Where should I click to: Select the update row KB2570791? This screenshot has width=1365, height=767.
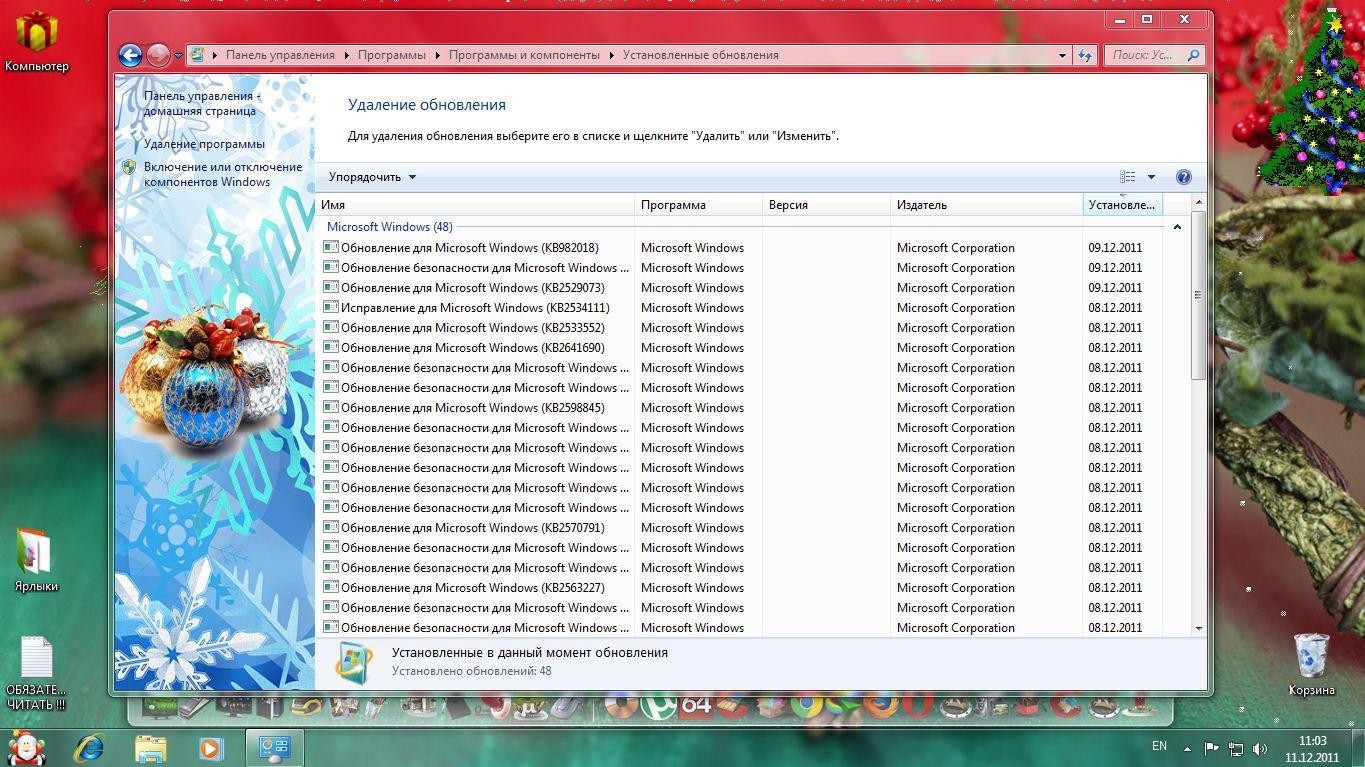coord(742,527)
